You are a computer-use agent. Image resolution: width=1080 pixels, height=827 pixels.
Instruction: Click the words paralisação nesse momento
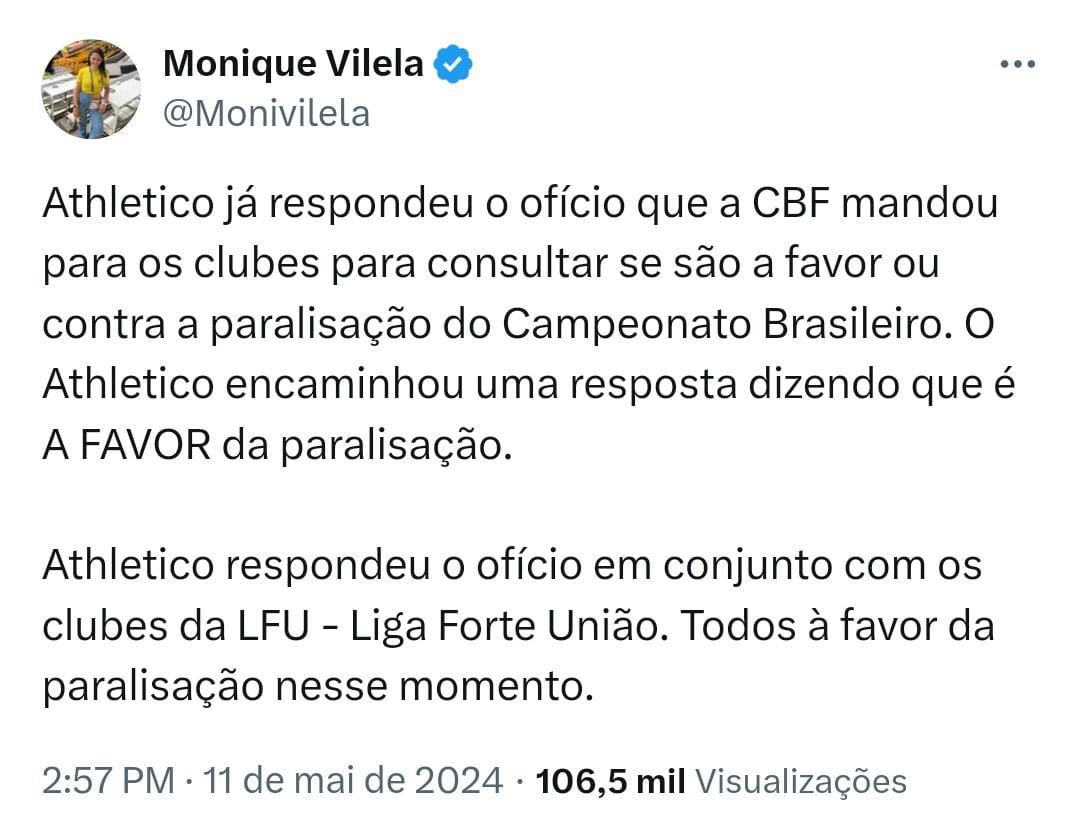[x=318, y=688]
